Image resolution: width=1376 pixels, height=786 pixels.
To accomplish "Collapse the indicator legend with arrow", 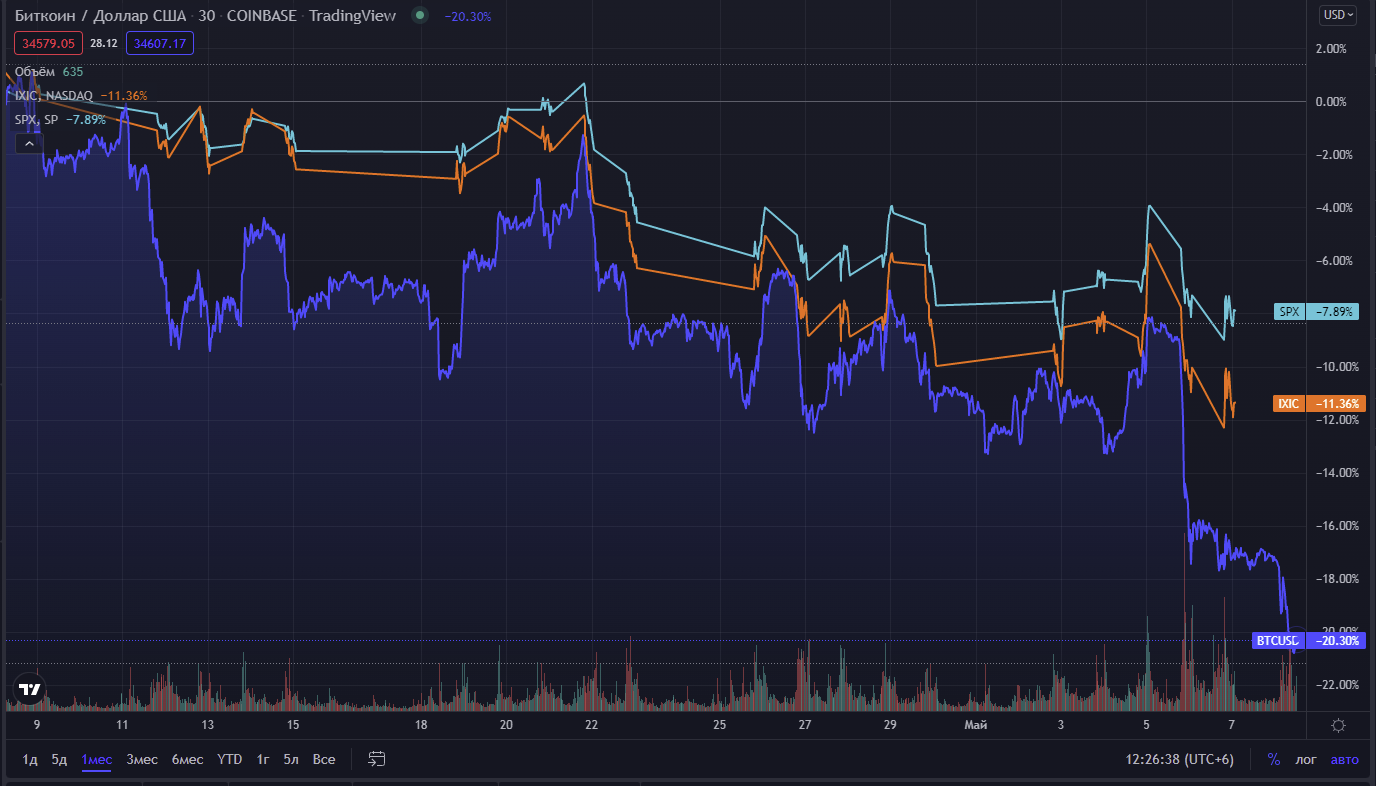I will 28,144.
